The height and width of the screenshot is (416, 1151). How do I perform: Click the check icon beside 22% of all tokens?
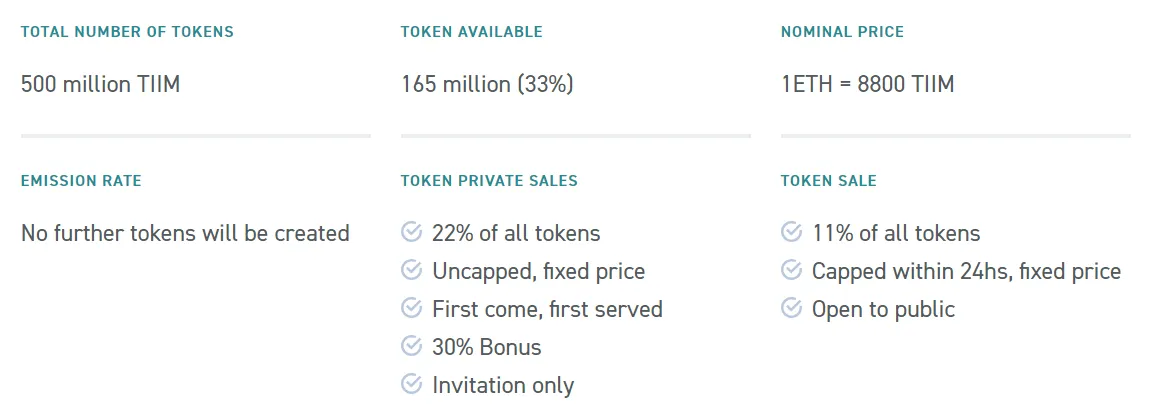[411, 232]
